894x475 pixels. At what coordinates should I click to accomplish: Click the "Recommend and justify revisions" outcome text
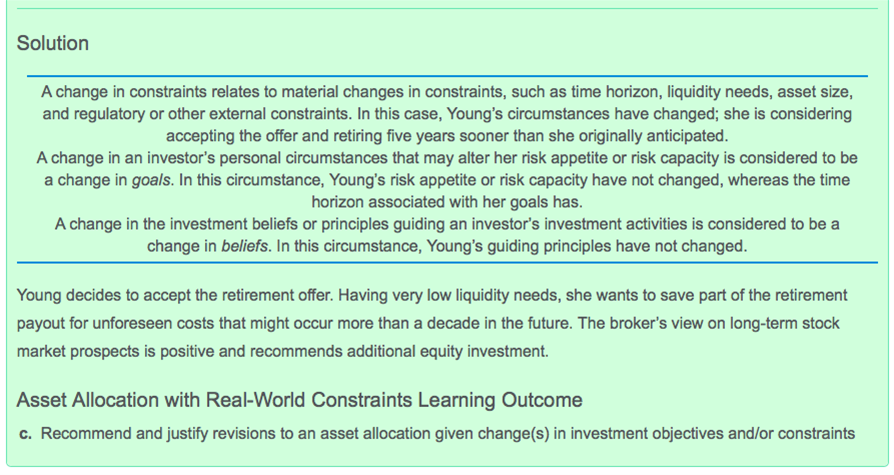(x=447, y=433)
